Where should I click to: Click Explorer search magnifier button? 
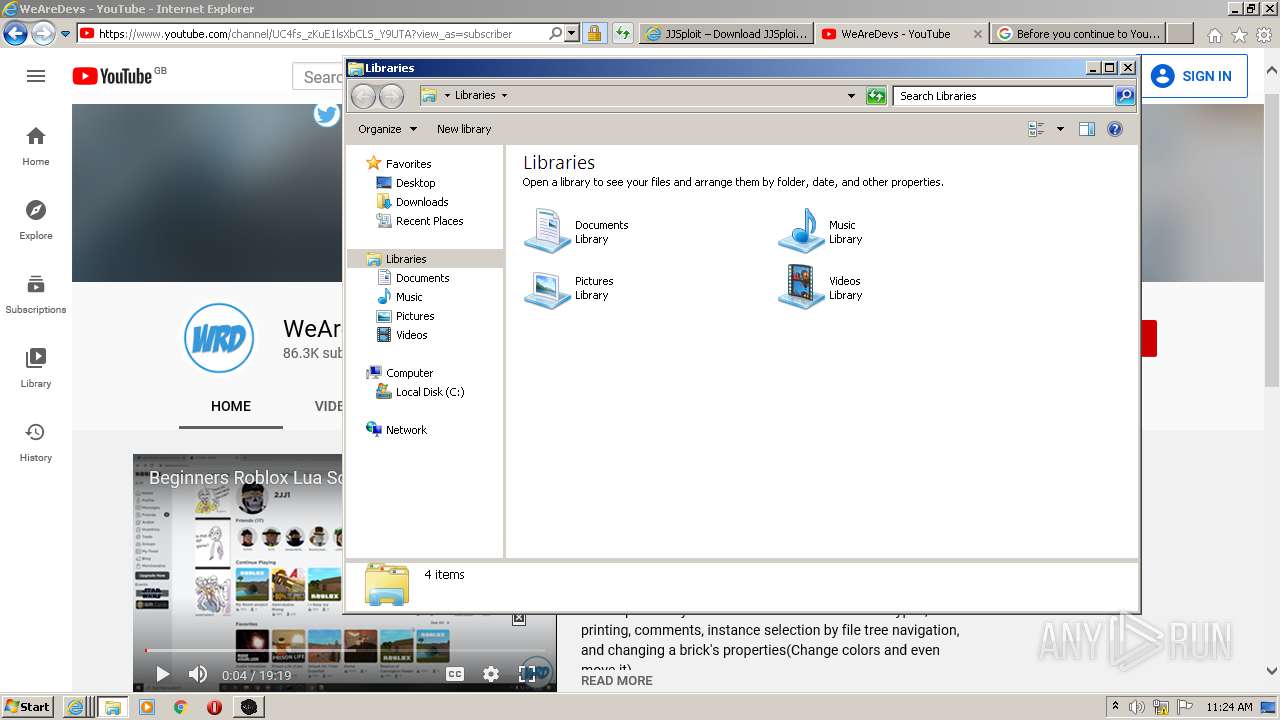click(1125, 96)
